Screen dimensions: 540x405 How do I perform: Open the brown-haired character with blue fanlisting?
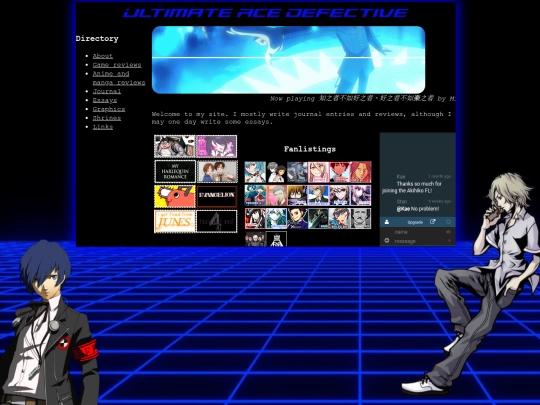(x=340, y=218)
